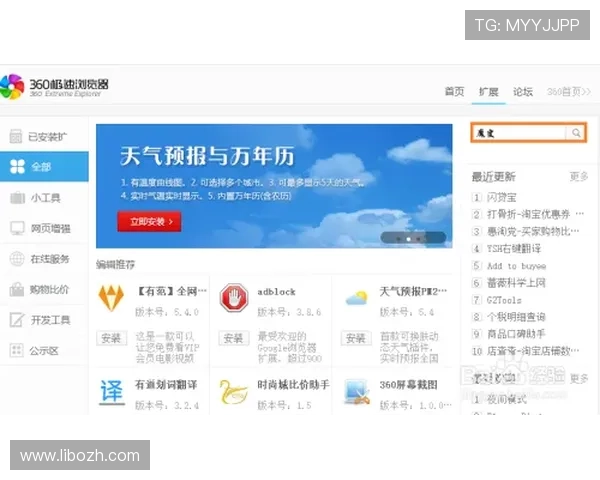Viewport: 600px width, 480px height.
Task: Click the 360 browser logo
Action: (x=54, y=87)
